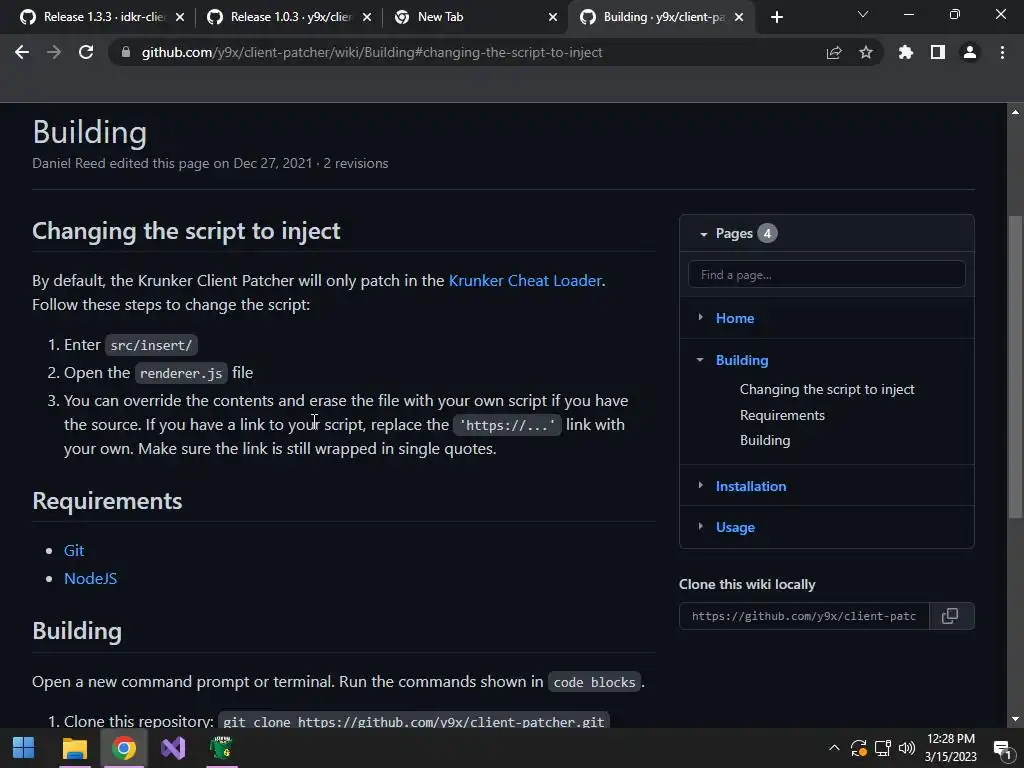The width and height of the screenshot is (1024, 768).
Task: Bookmark this page with the star icon
Action: [866, 52]
